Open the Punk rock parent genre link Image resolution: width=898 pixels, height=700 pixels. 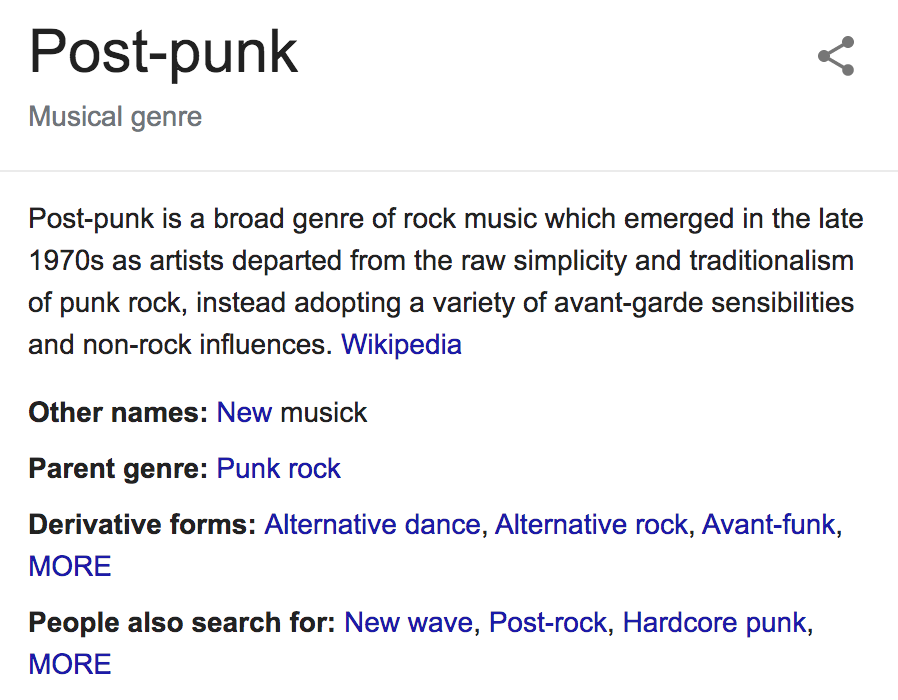pyautogui.click(x=279, y=469)
